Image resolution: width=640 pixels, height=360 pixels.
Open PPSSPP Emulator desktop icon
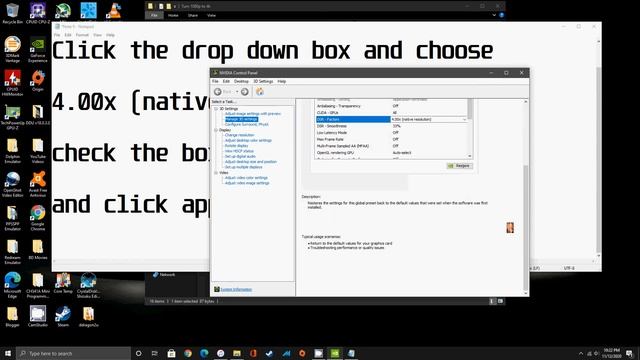(12, 218)
